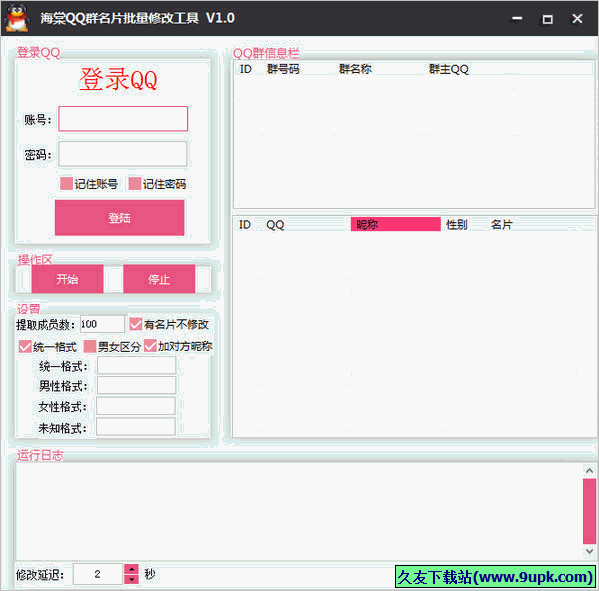Click the 群主QQ column header
The image size is (599, 591).
[448, 69]
